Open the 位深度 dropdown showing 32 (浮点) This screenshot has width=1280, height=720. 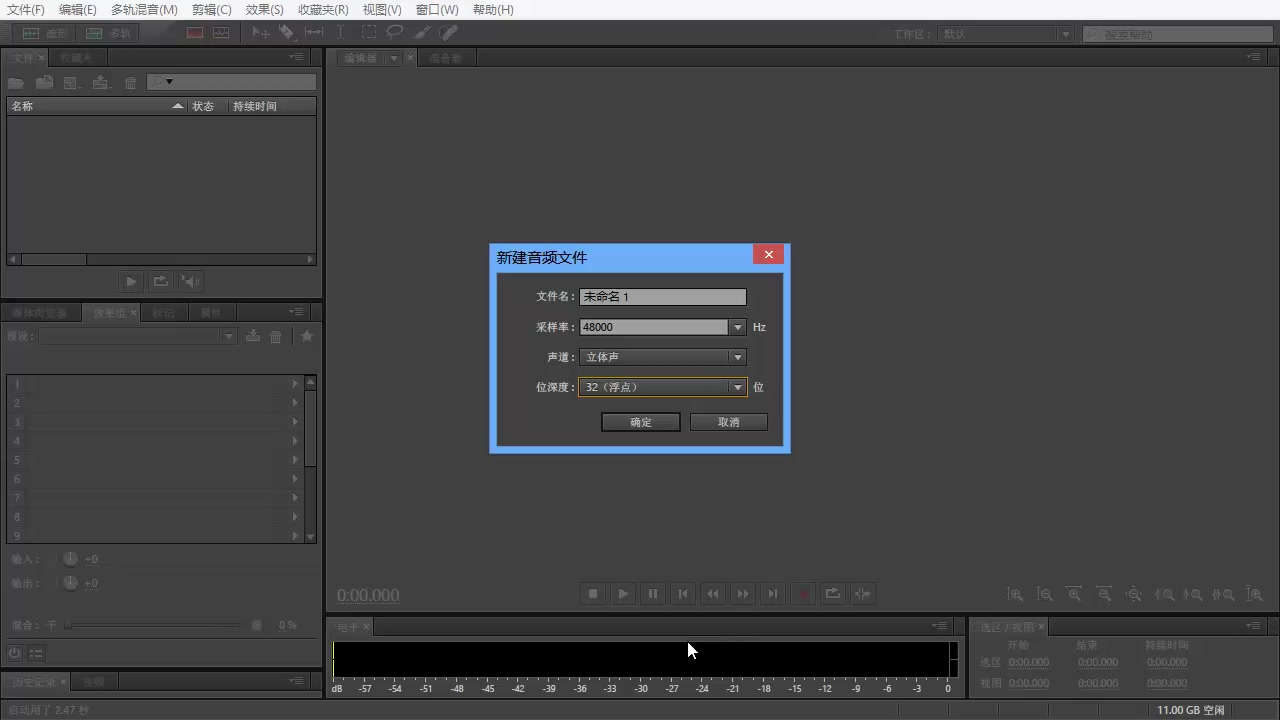[662, 387]
